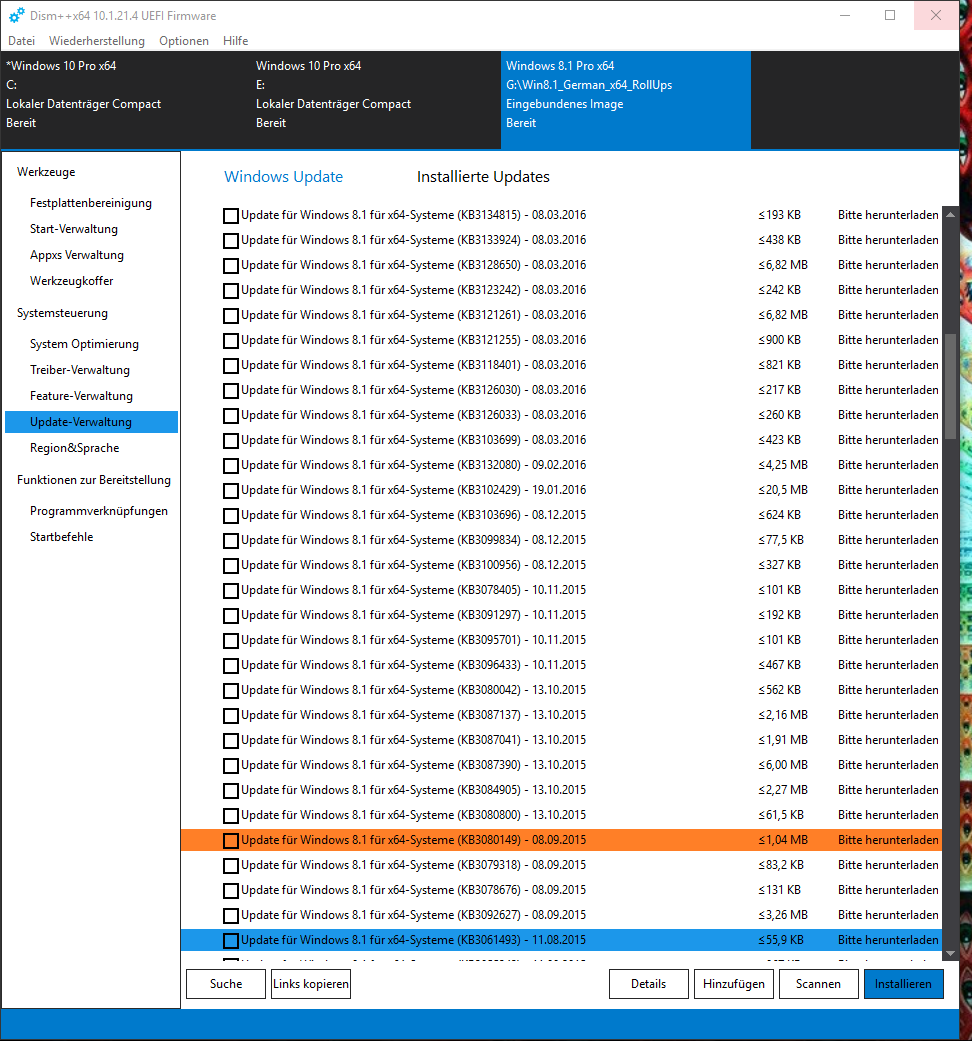This screenshot has width=972, height=1041.
Task: Tick the checkbox for update KB3102429
Action: click(230, 491)
